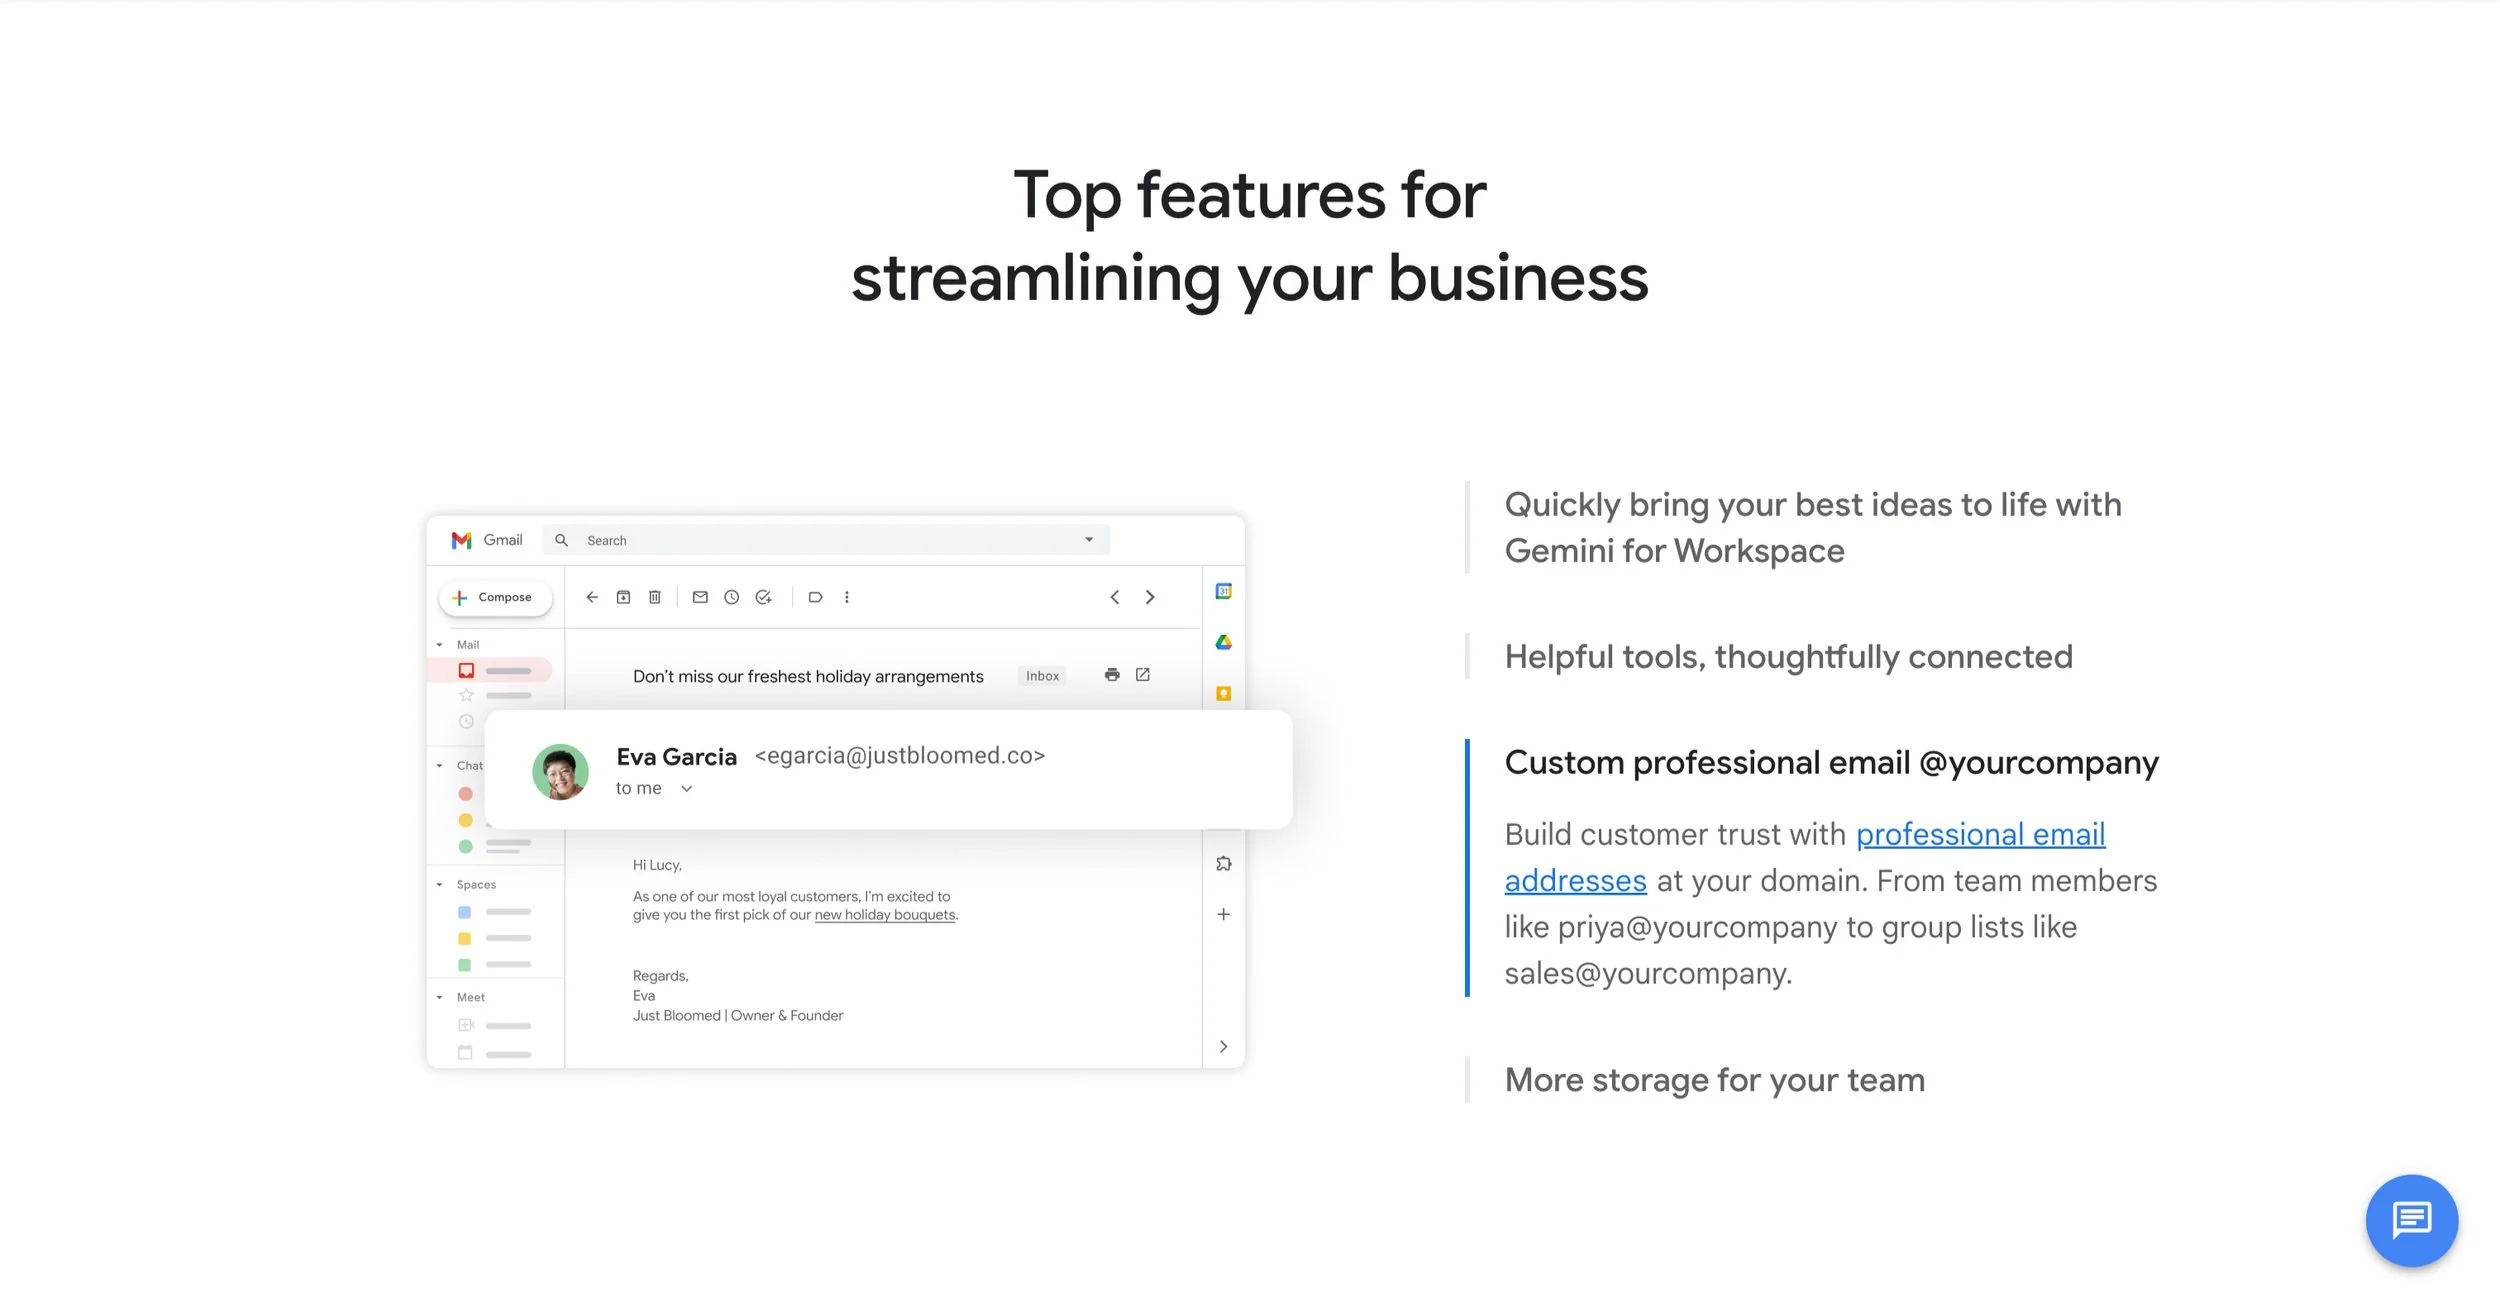Screen dimensions: 2500x1306
Task: Click the snooze clock icon in toolbar
Action: click(x=732, y=597)
